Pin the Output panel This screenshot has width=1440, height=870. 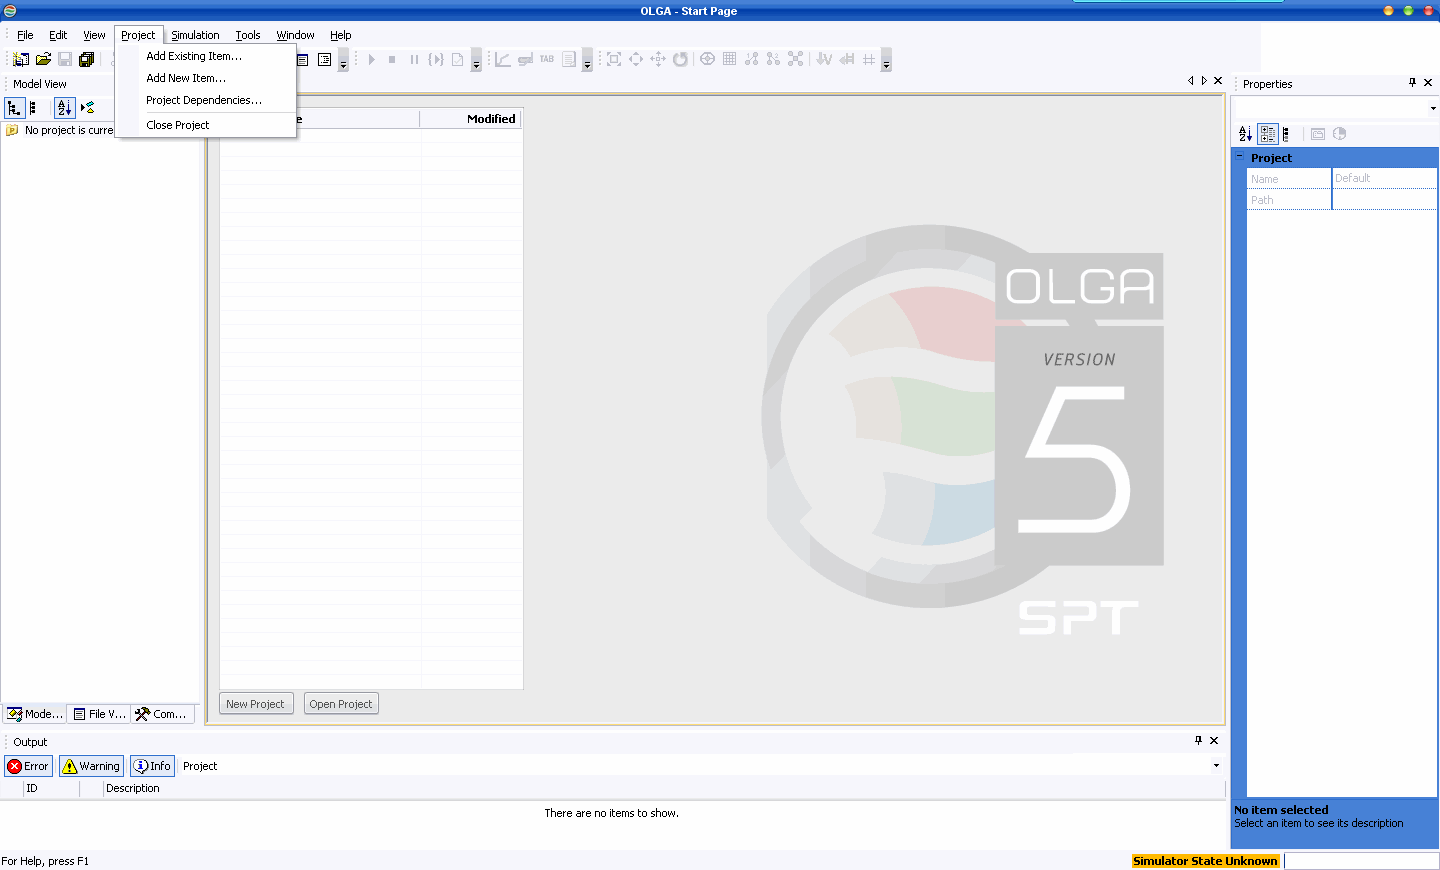pos(1198,741)
